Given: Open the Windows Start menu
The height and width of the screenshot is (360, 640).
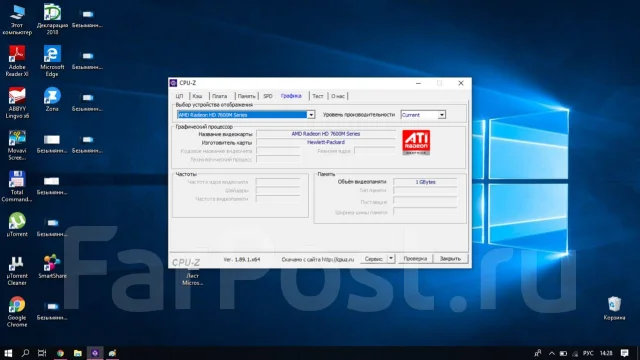Looking at the screenshot, I should 8,353.
